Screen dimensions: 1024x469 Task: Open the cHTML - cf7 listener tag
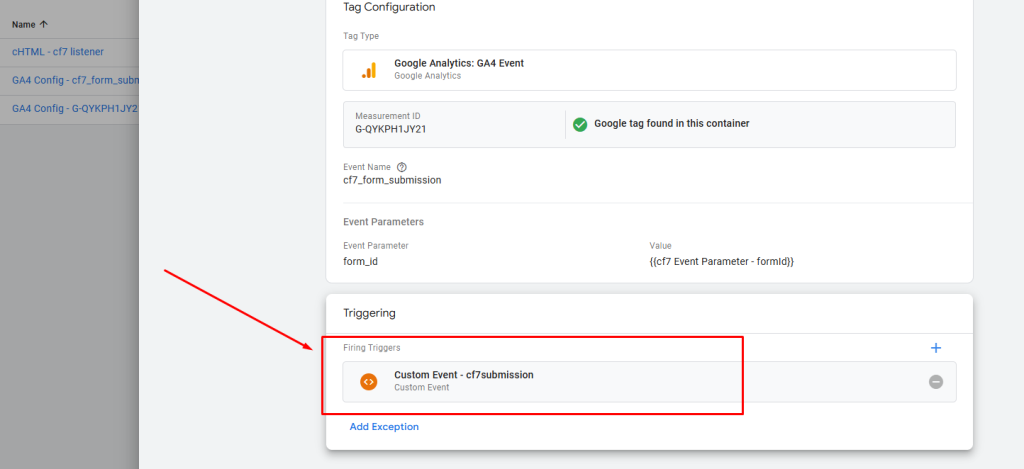[57, 52]
